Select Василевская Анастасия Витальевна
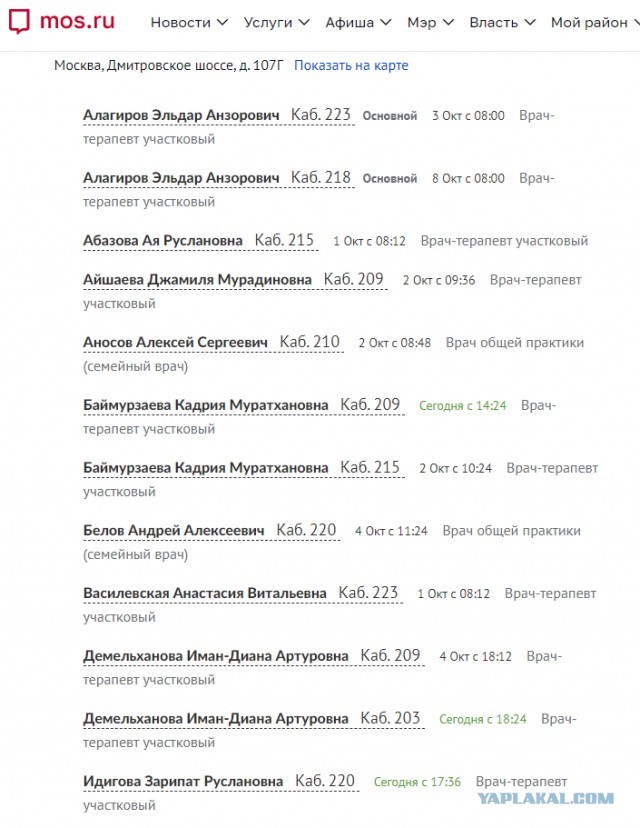Viewport: 640px width, 828px height. click(204, 594)
